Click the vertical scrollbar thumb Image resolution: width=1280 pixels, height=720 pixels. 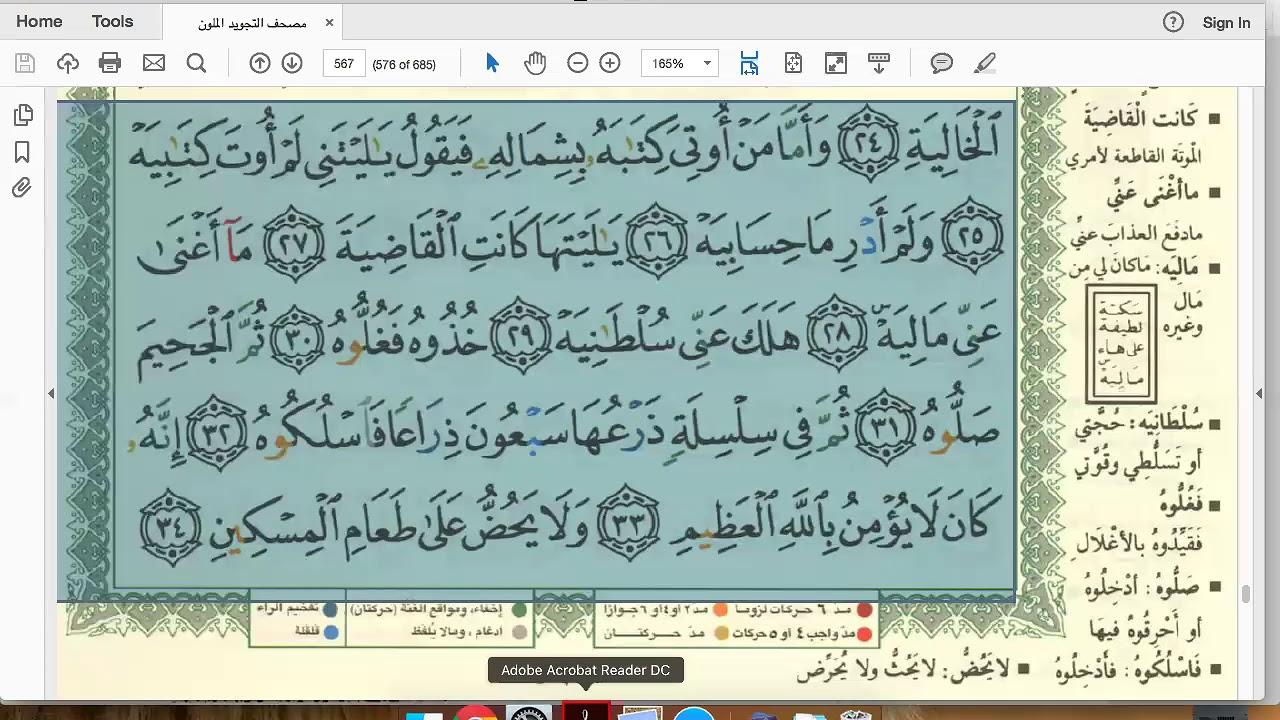(x=1246, y=594)
